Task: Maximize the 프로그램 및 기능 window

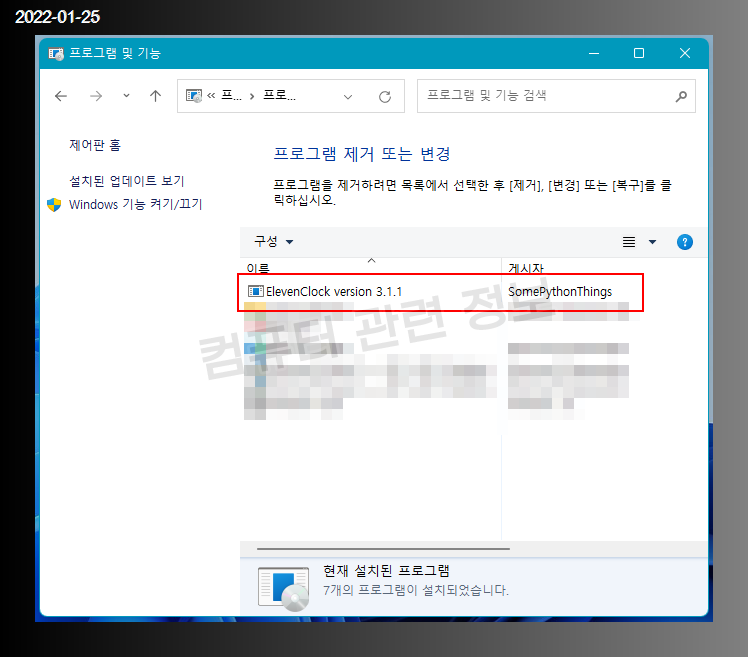Action: (639, 53)
